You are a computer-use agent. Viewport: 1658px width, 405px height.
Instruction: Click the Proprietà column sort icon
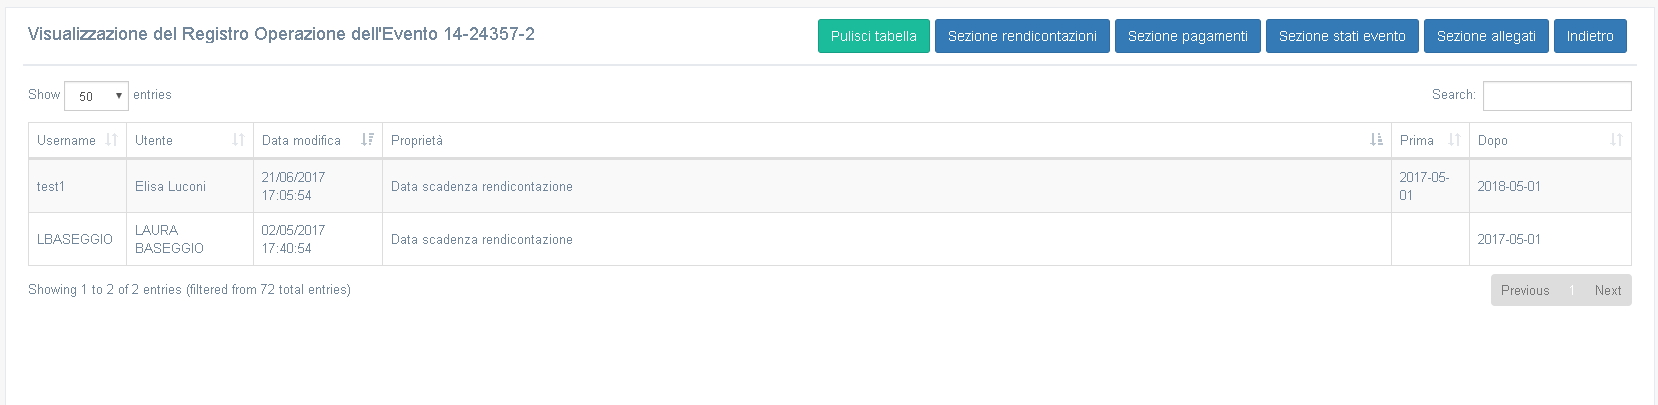(x=1376, y=140)
